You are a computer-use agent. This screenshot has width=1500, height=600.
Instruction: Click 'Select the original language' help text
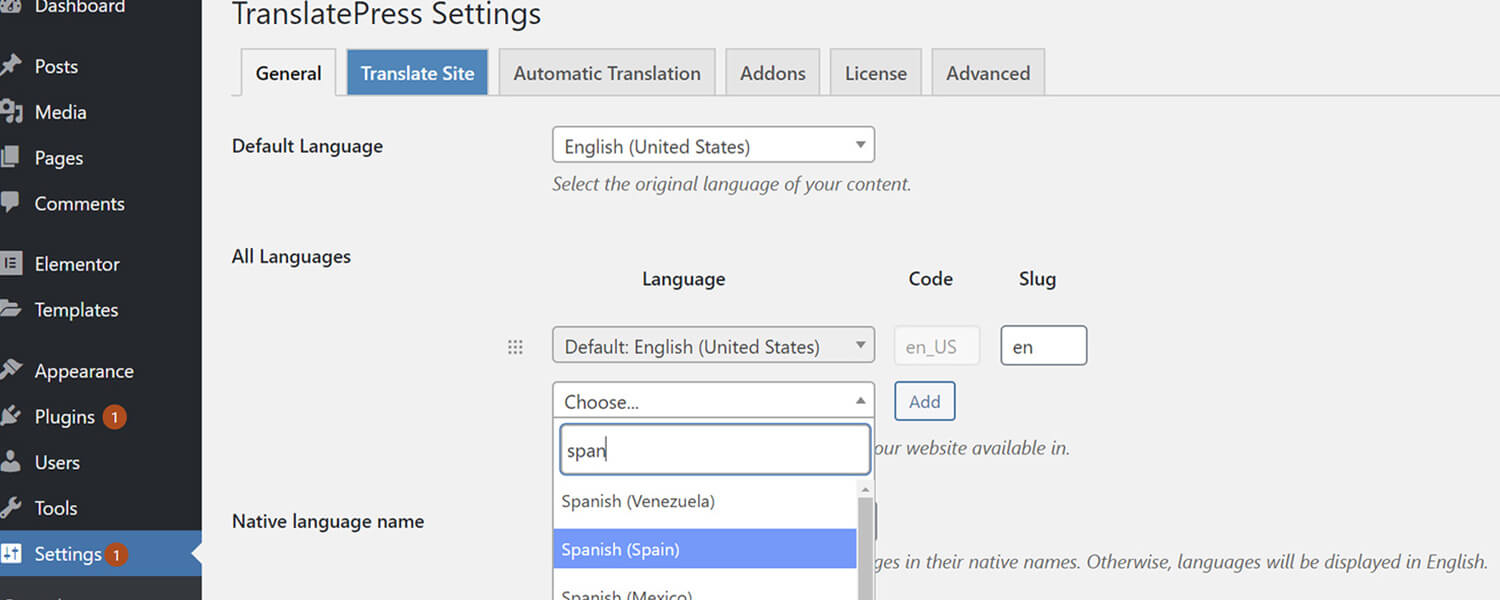pyautogui.click(x=732, y=184)
